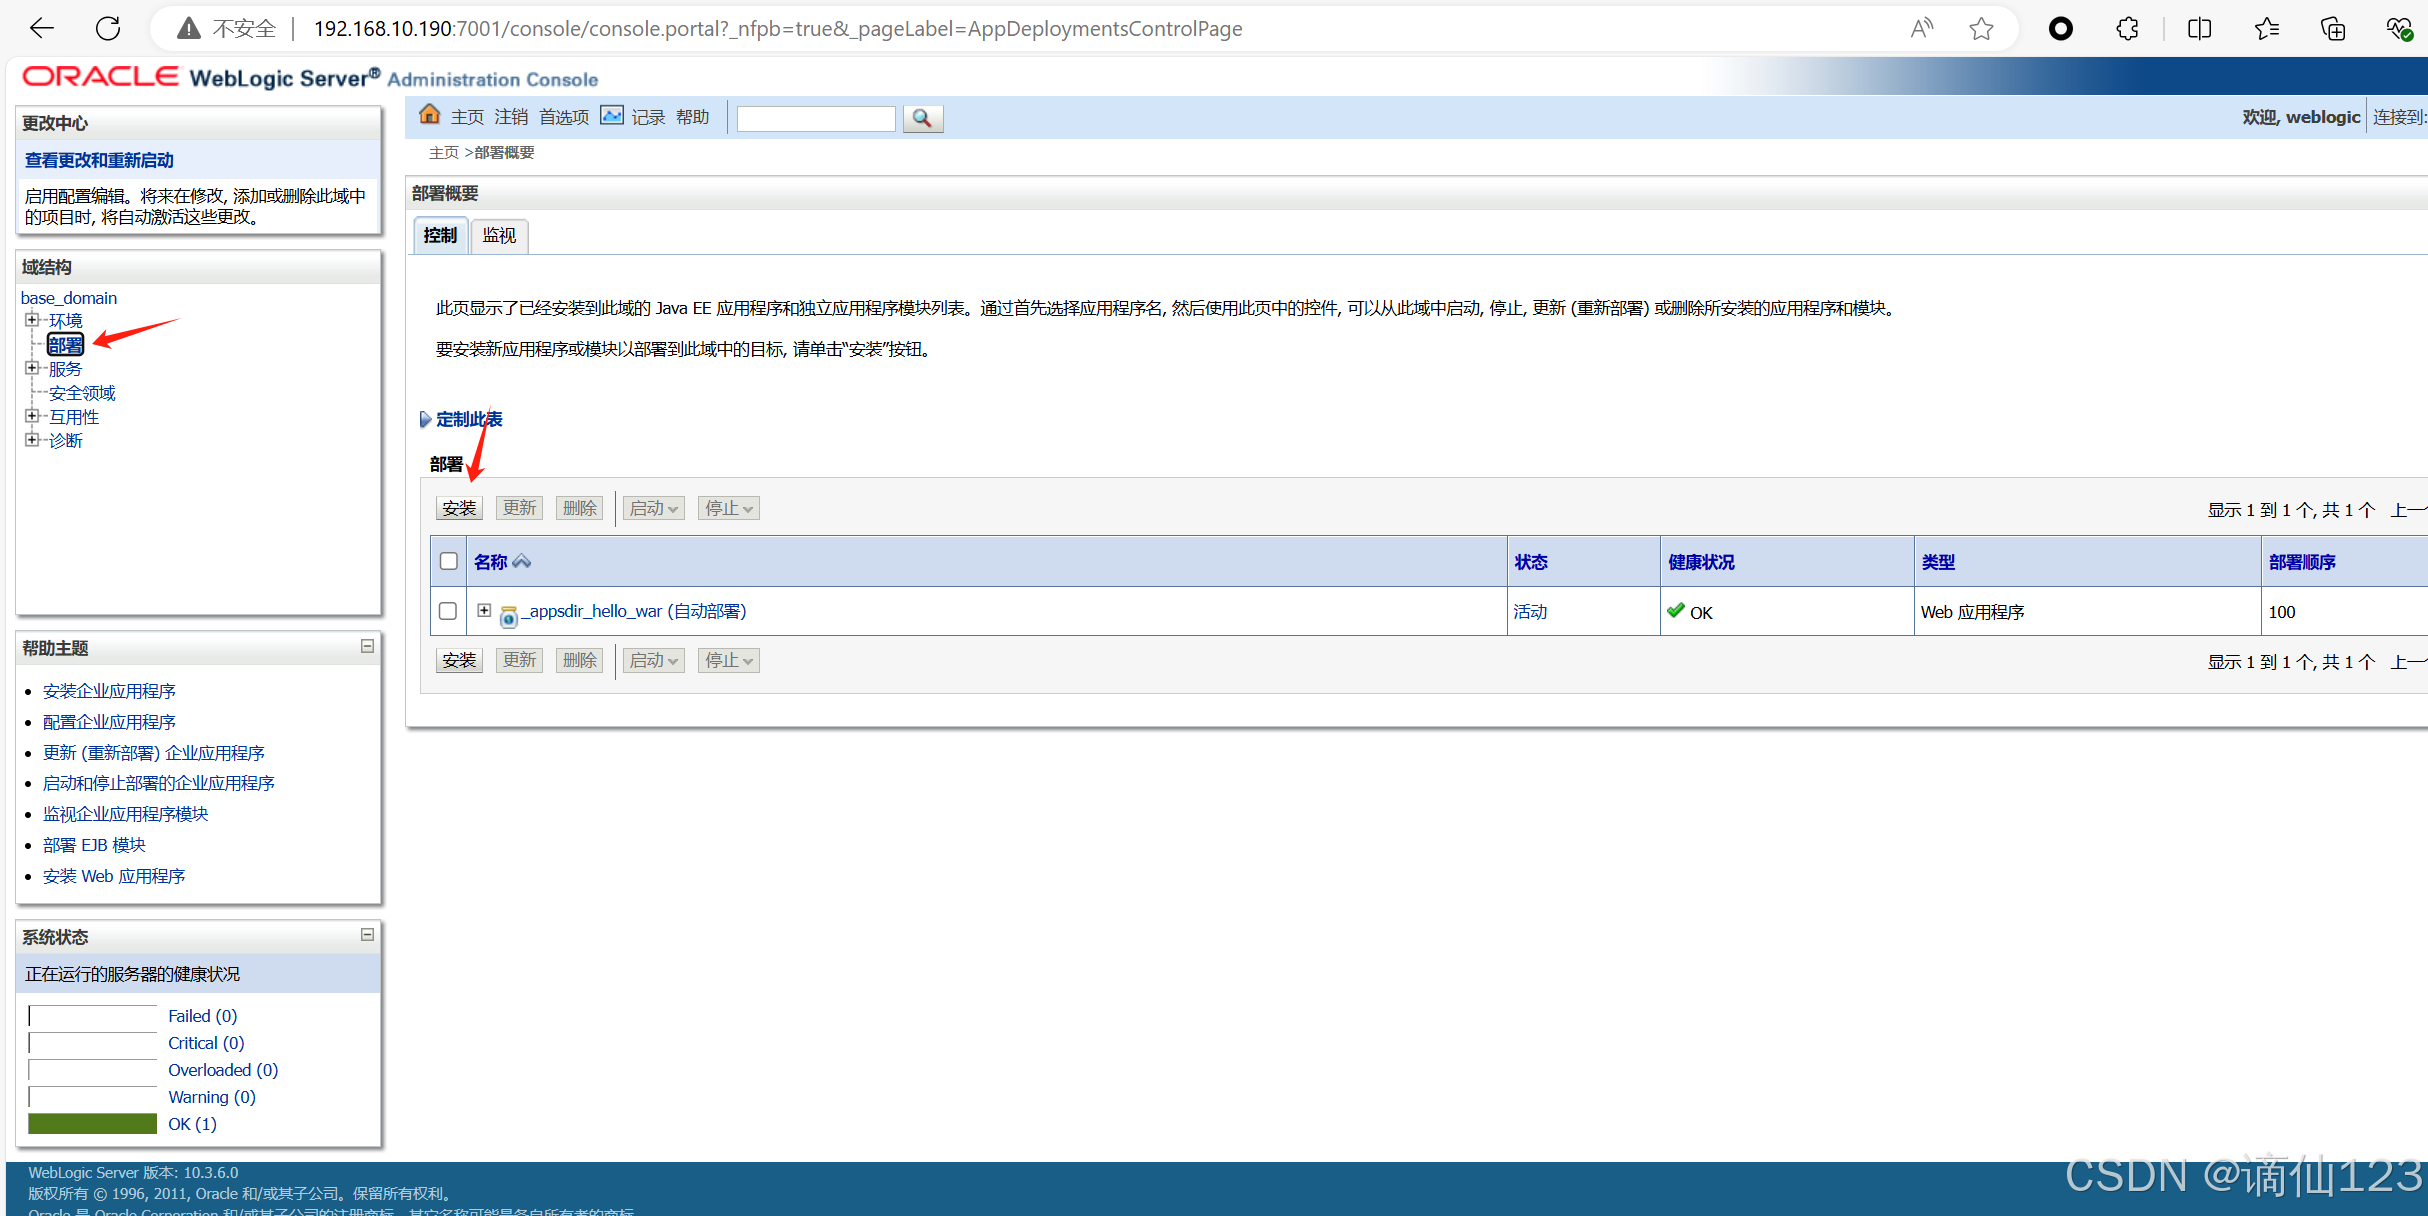Screen dimensions: 2428x1216
Task: Click the green OK health status bar
Action: pos(92,1123)
